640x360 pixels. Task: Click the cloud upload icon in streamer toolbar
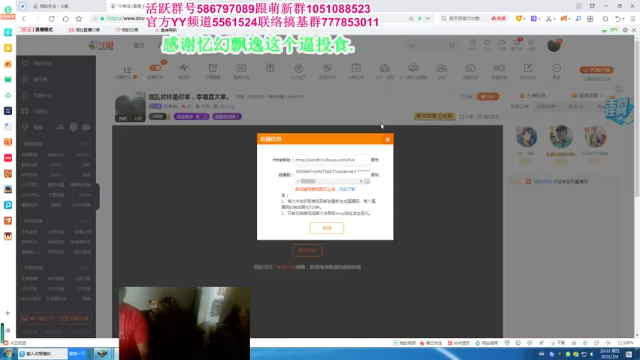coord(413,68)
